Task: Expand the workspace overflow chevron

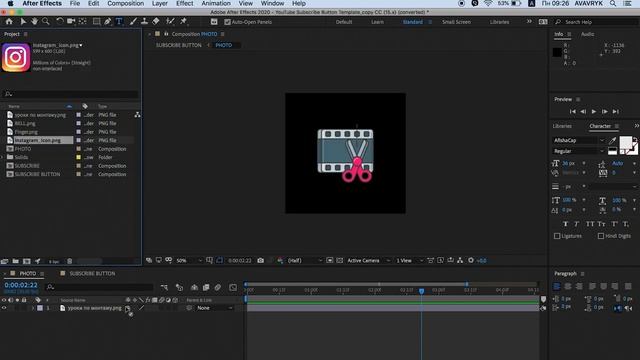Action: [529, 22]
